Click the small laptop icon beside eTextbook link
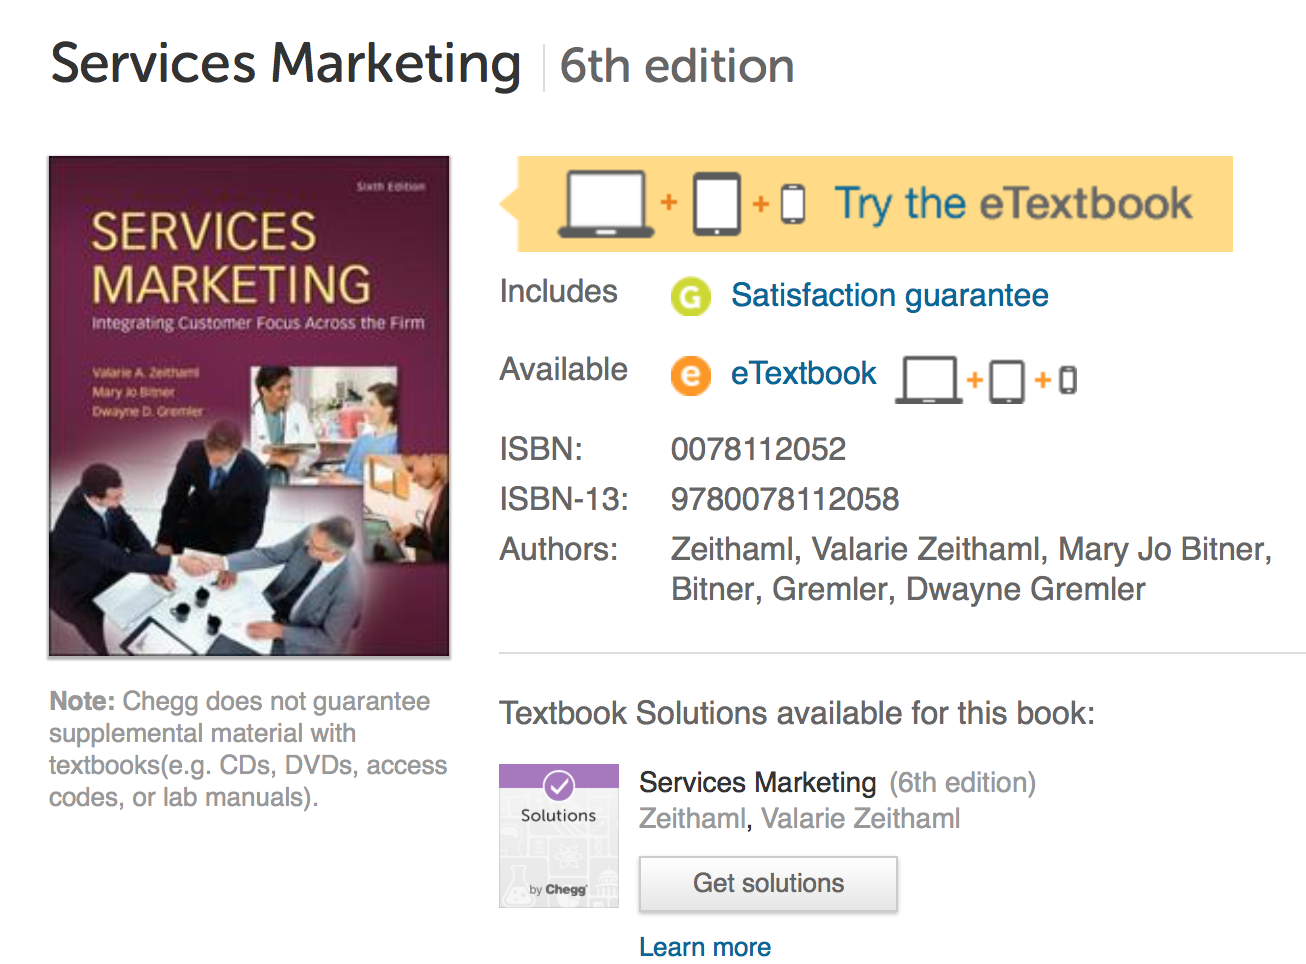Viewport: 1306px width, 964px height. click(928, 380)
